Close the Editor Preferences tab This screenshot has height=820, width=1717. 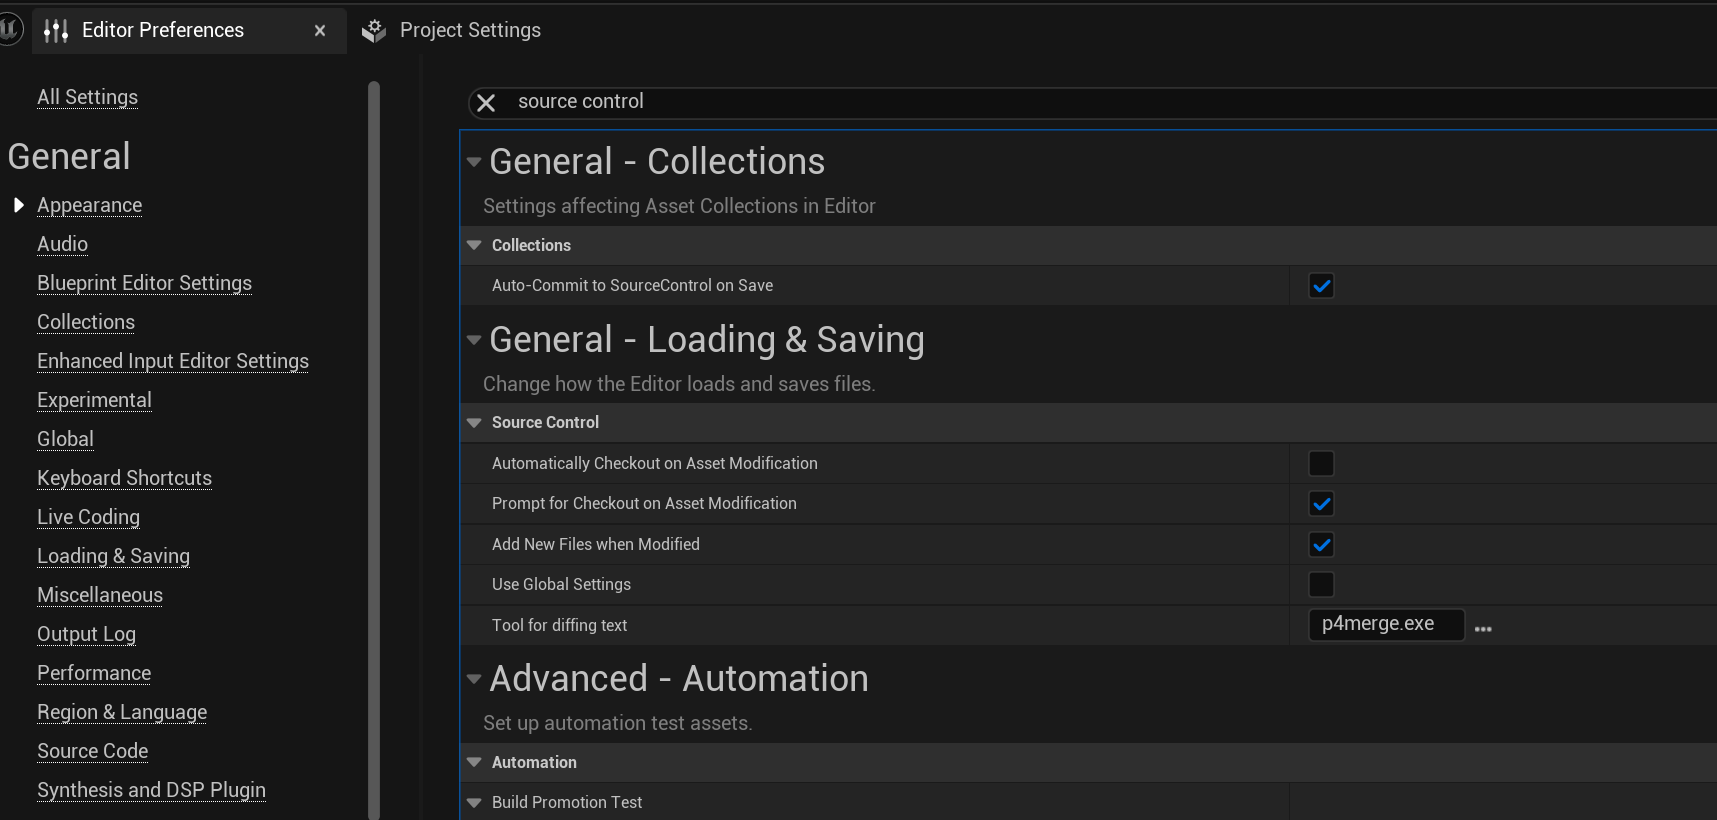(x=320, y=31)
